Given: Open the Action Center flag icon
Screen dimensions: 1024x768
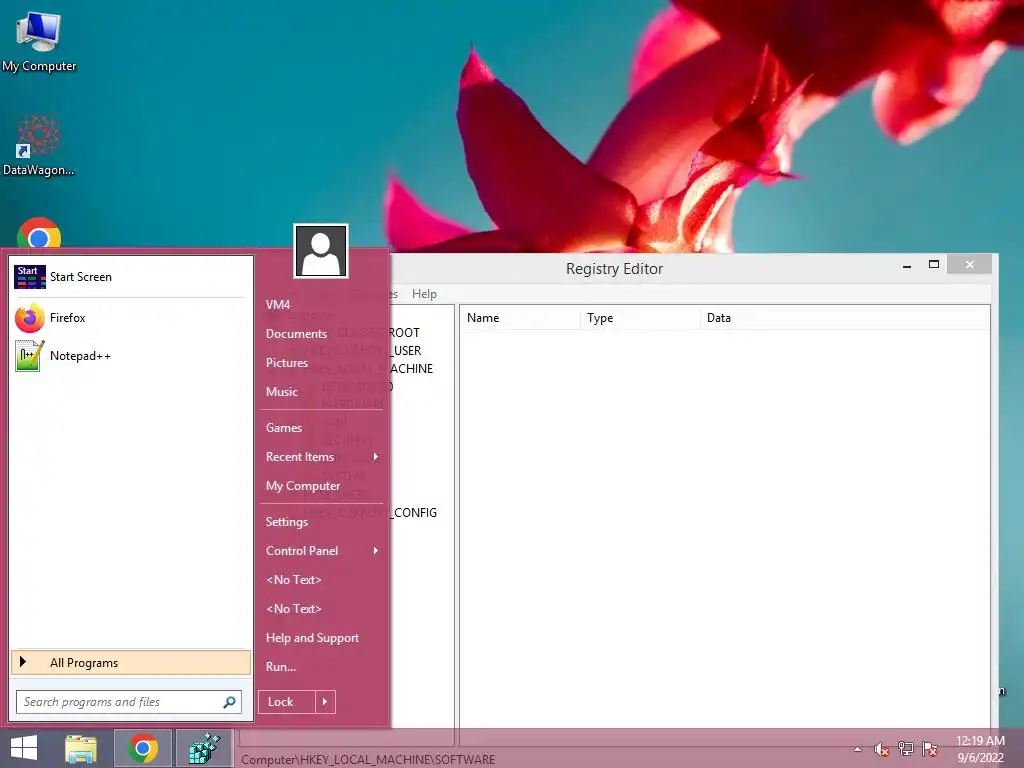Looking at the screenshot, I should pyautogui.click(x=930, y=749).
